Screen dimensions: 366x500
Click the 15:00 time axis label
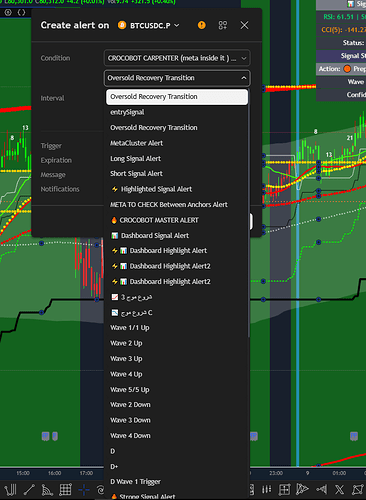coord(23,473)
